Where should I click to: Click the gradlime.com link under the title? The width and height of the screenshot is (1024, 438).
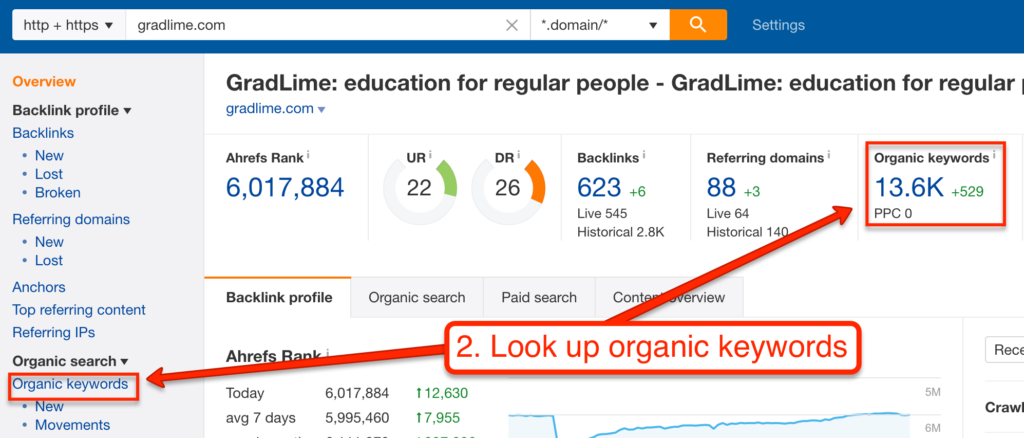[270, 108]
